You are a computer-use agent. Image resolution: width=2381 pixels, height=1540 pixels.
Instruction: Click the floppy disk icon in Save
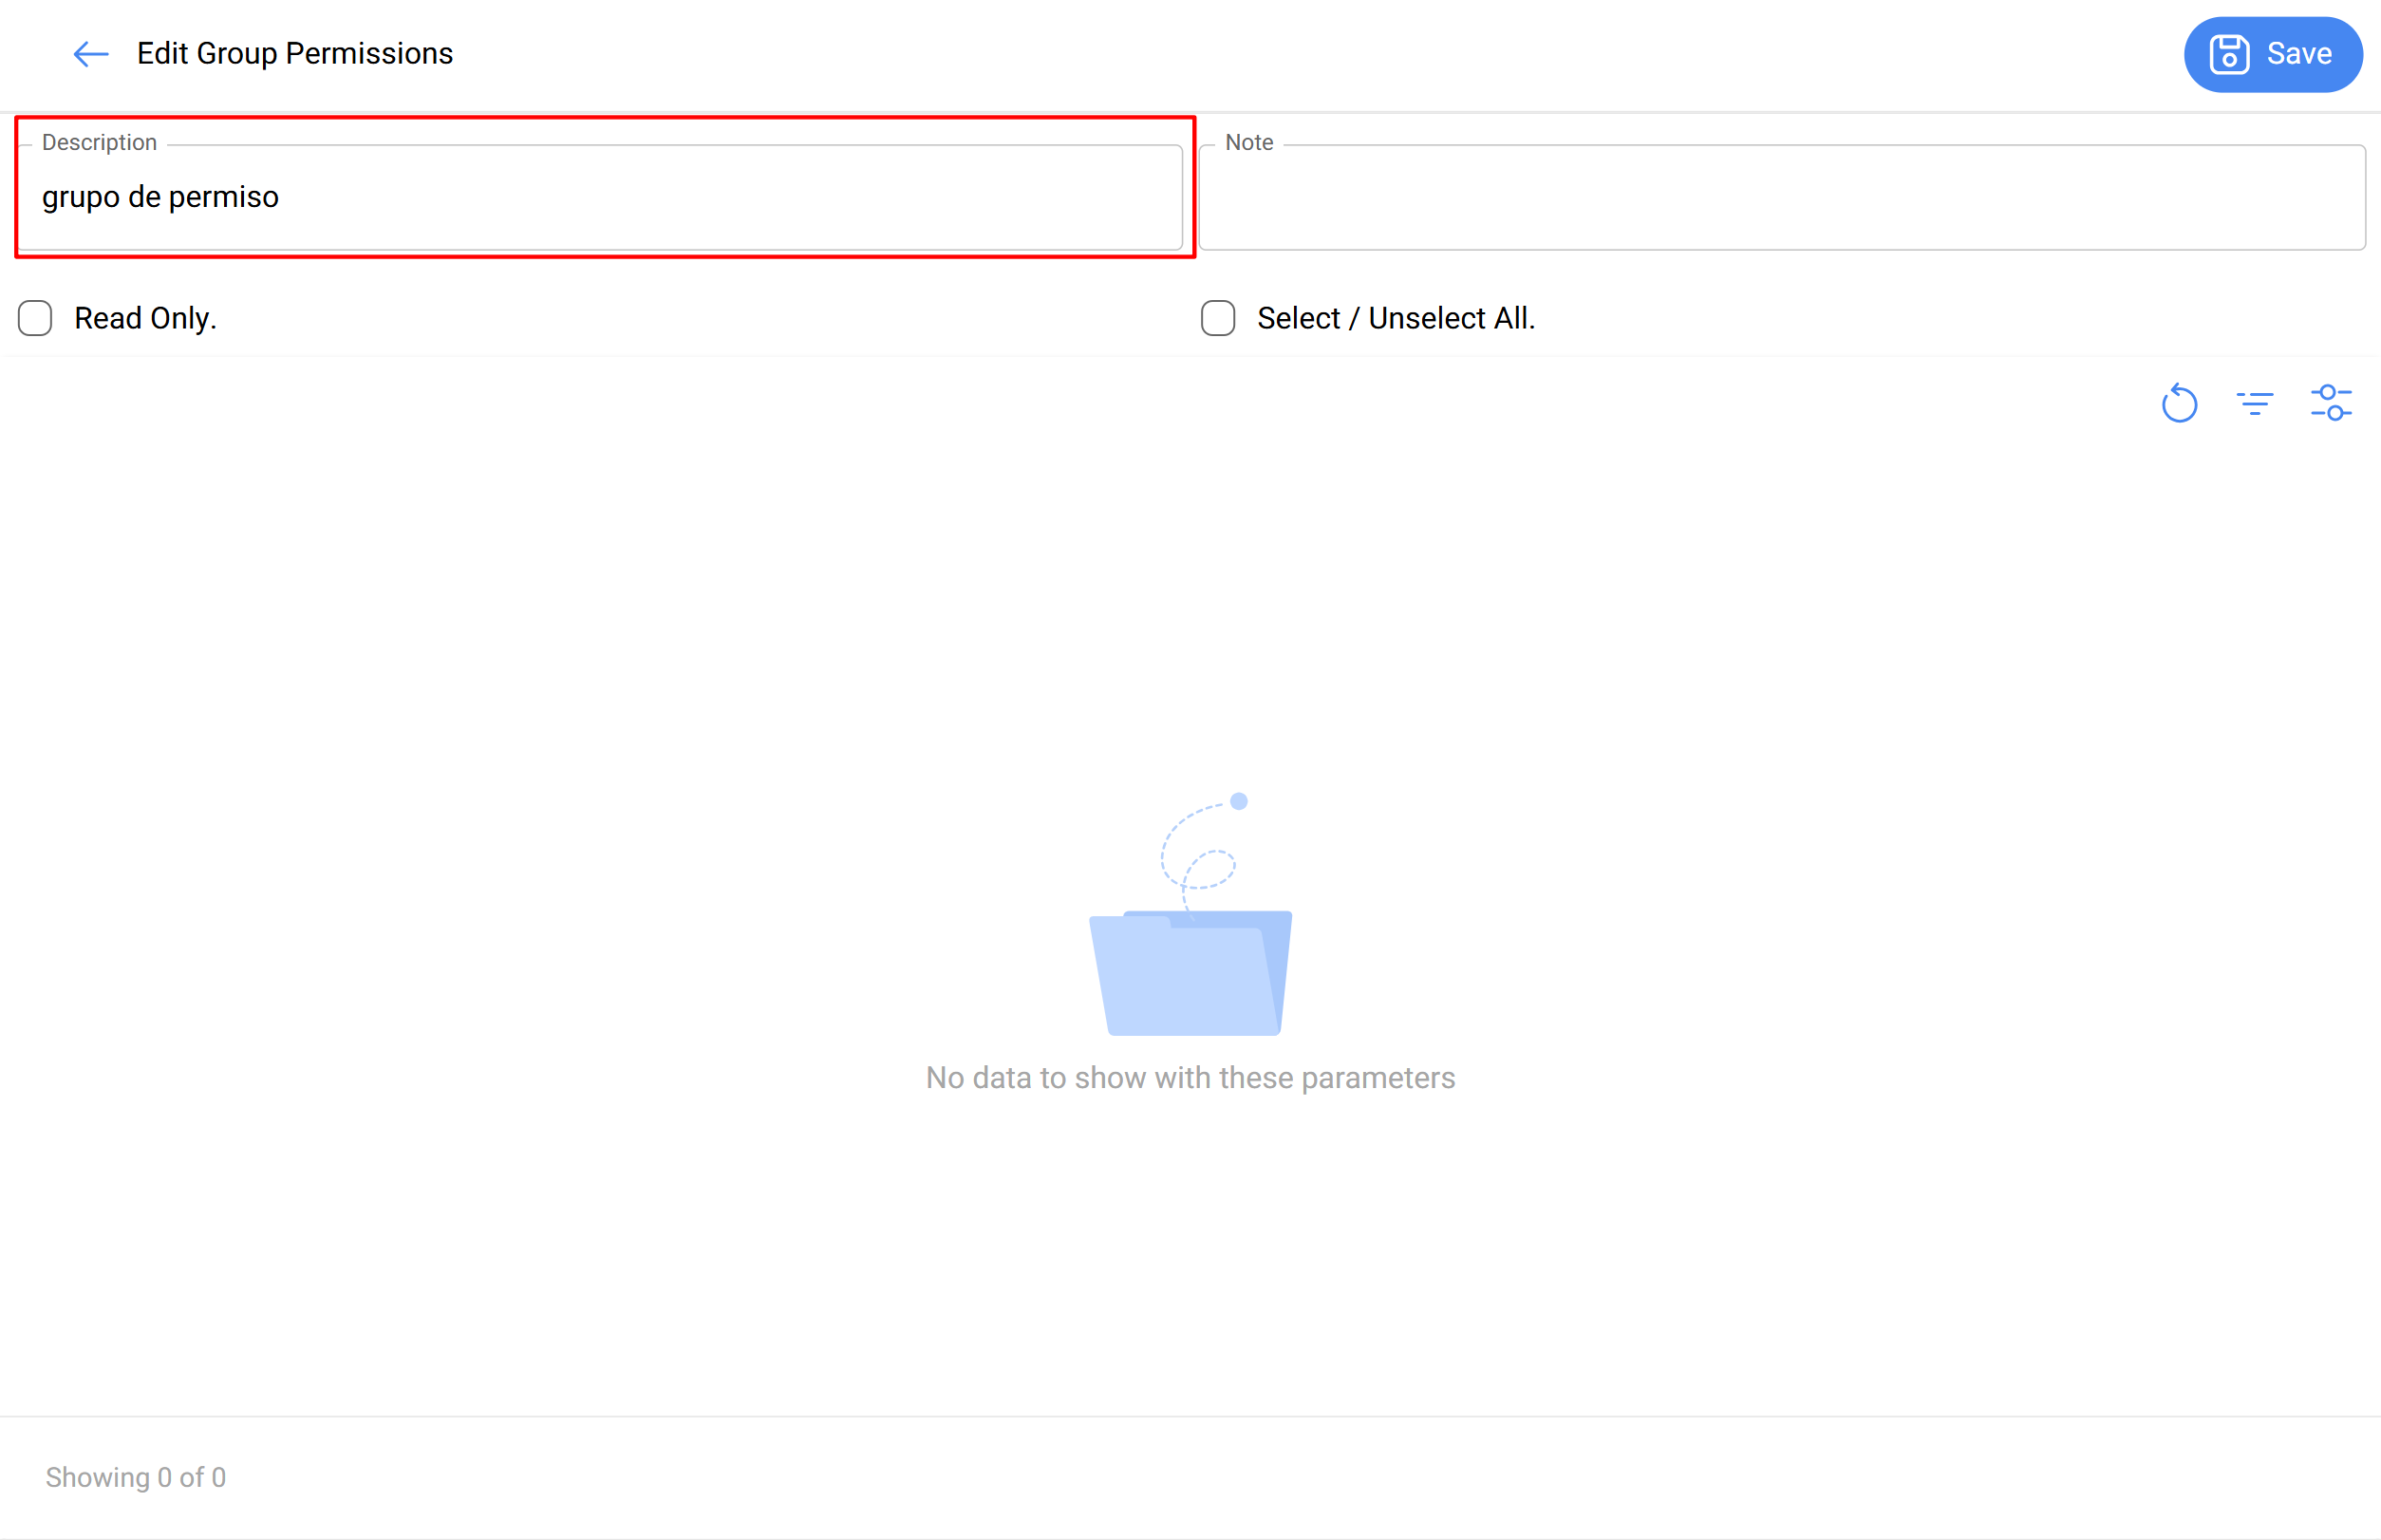click(2229, 54)
